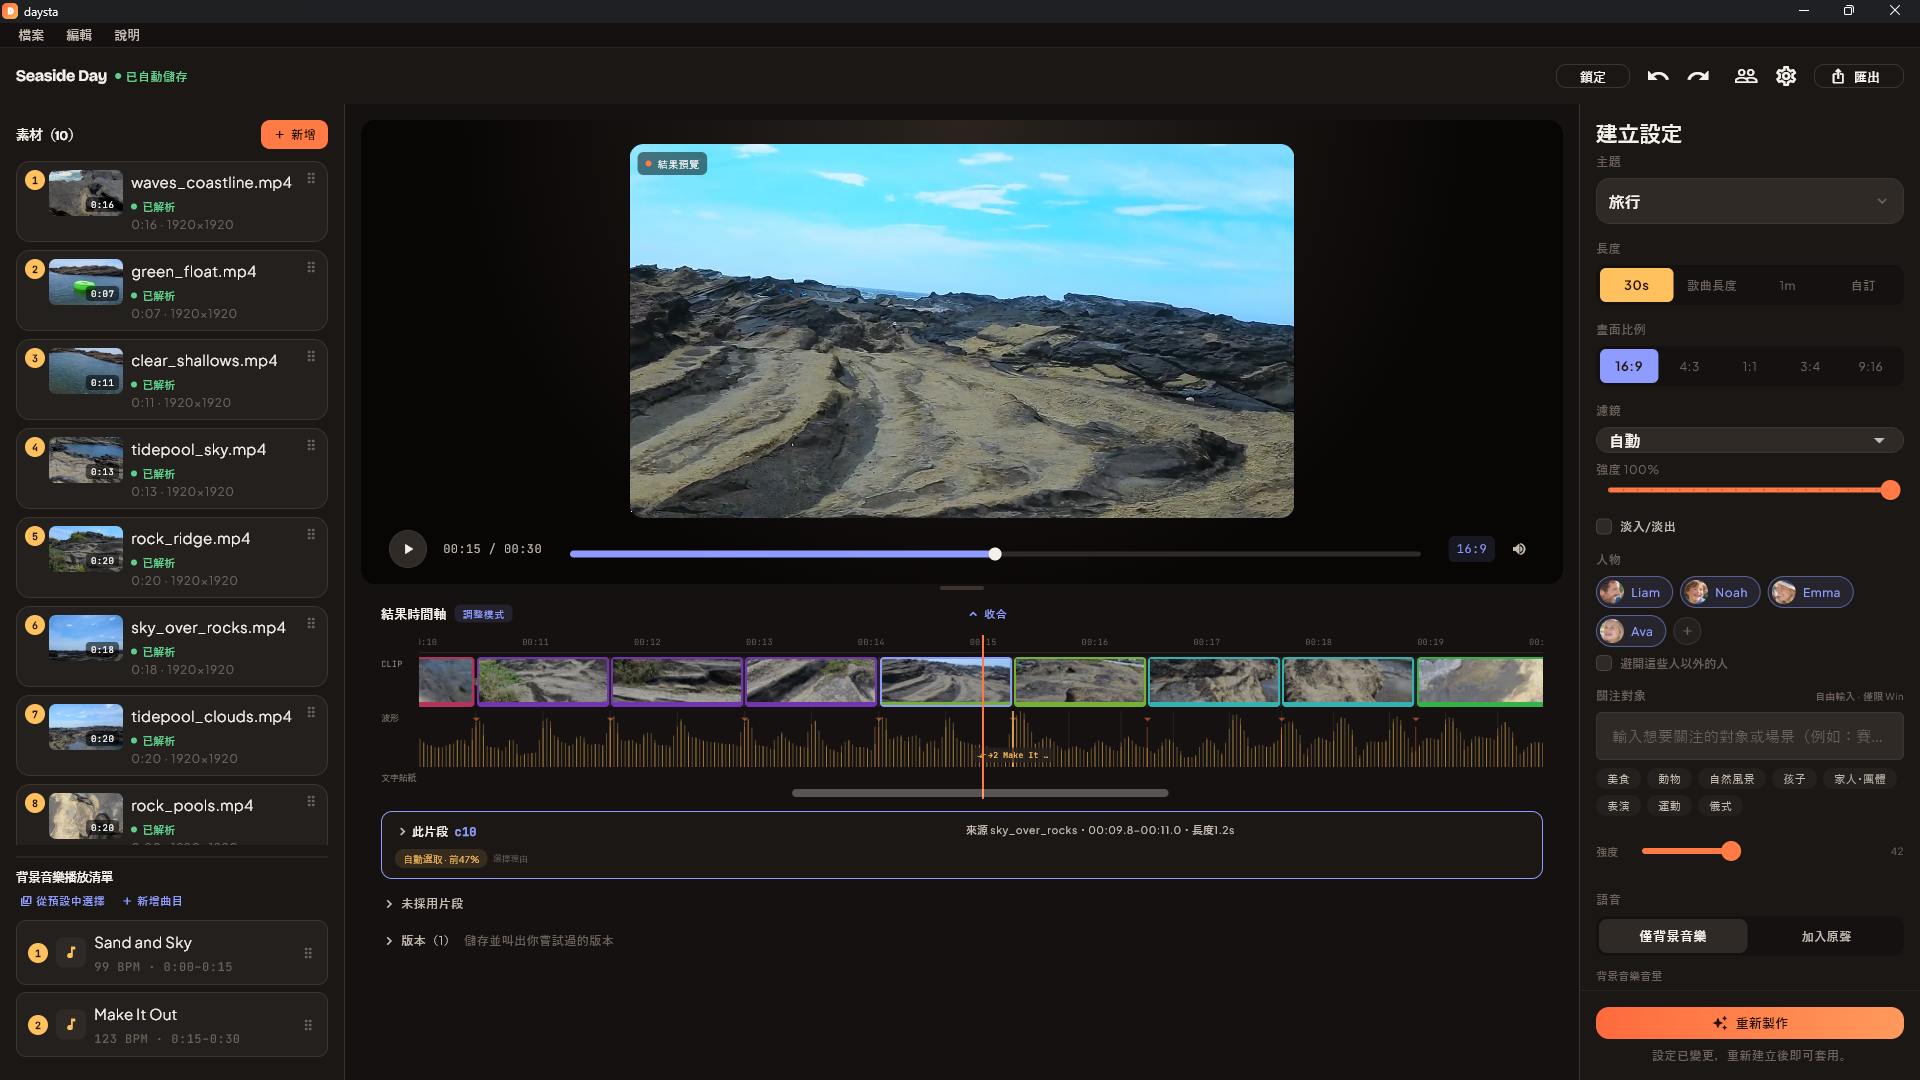Click 新增曲目 add track link

[153, 901]
